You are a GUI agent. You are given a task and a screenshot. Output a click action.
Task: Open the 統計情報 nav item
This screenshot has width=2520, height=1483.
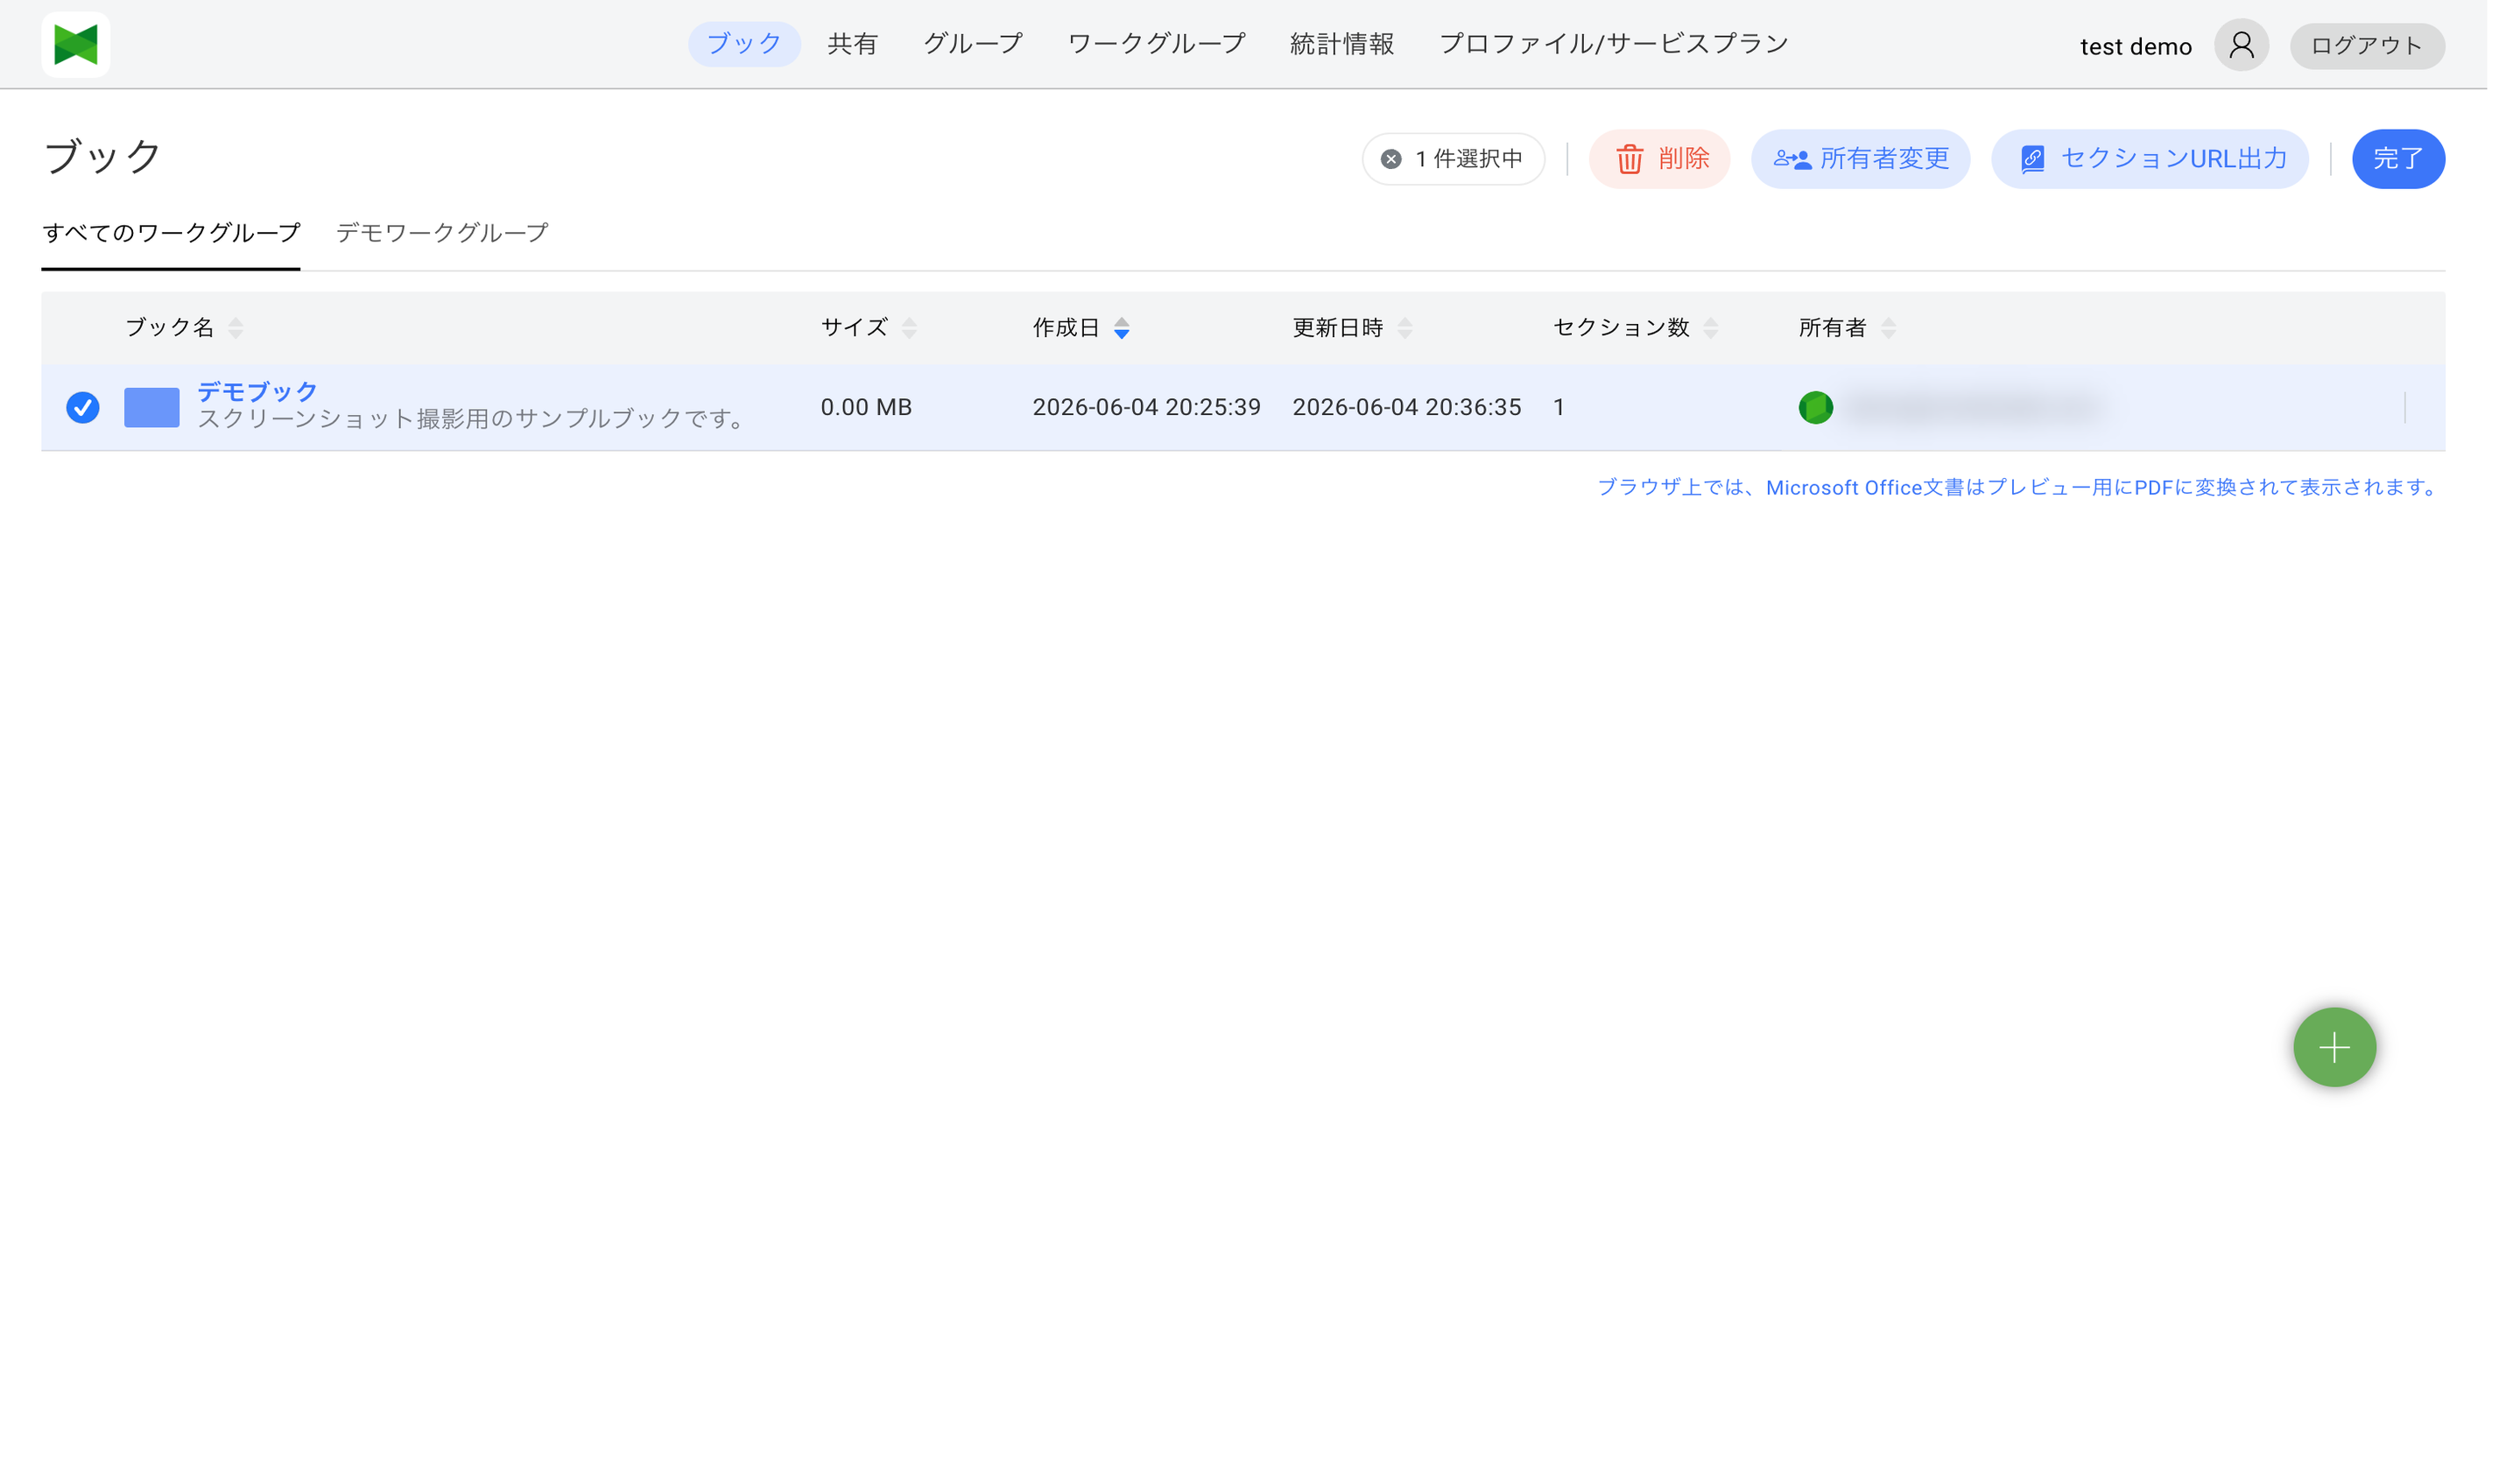coord(1342,45)
